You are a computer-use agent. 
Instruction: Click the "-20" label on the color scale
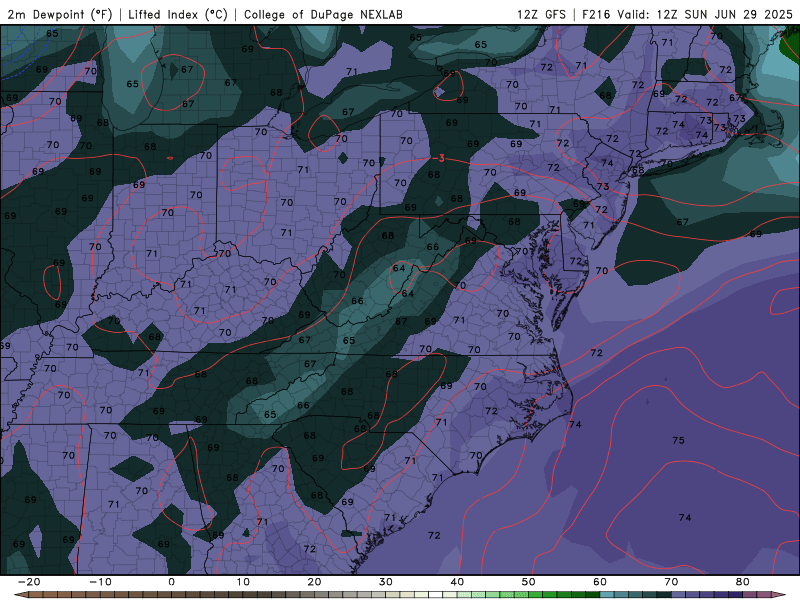tap(29, 582)
